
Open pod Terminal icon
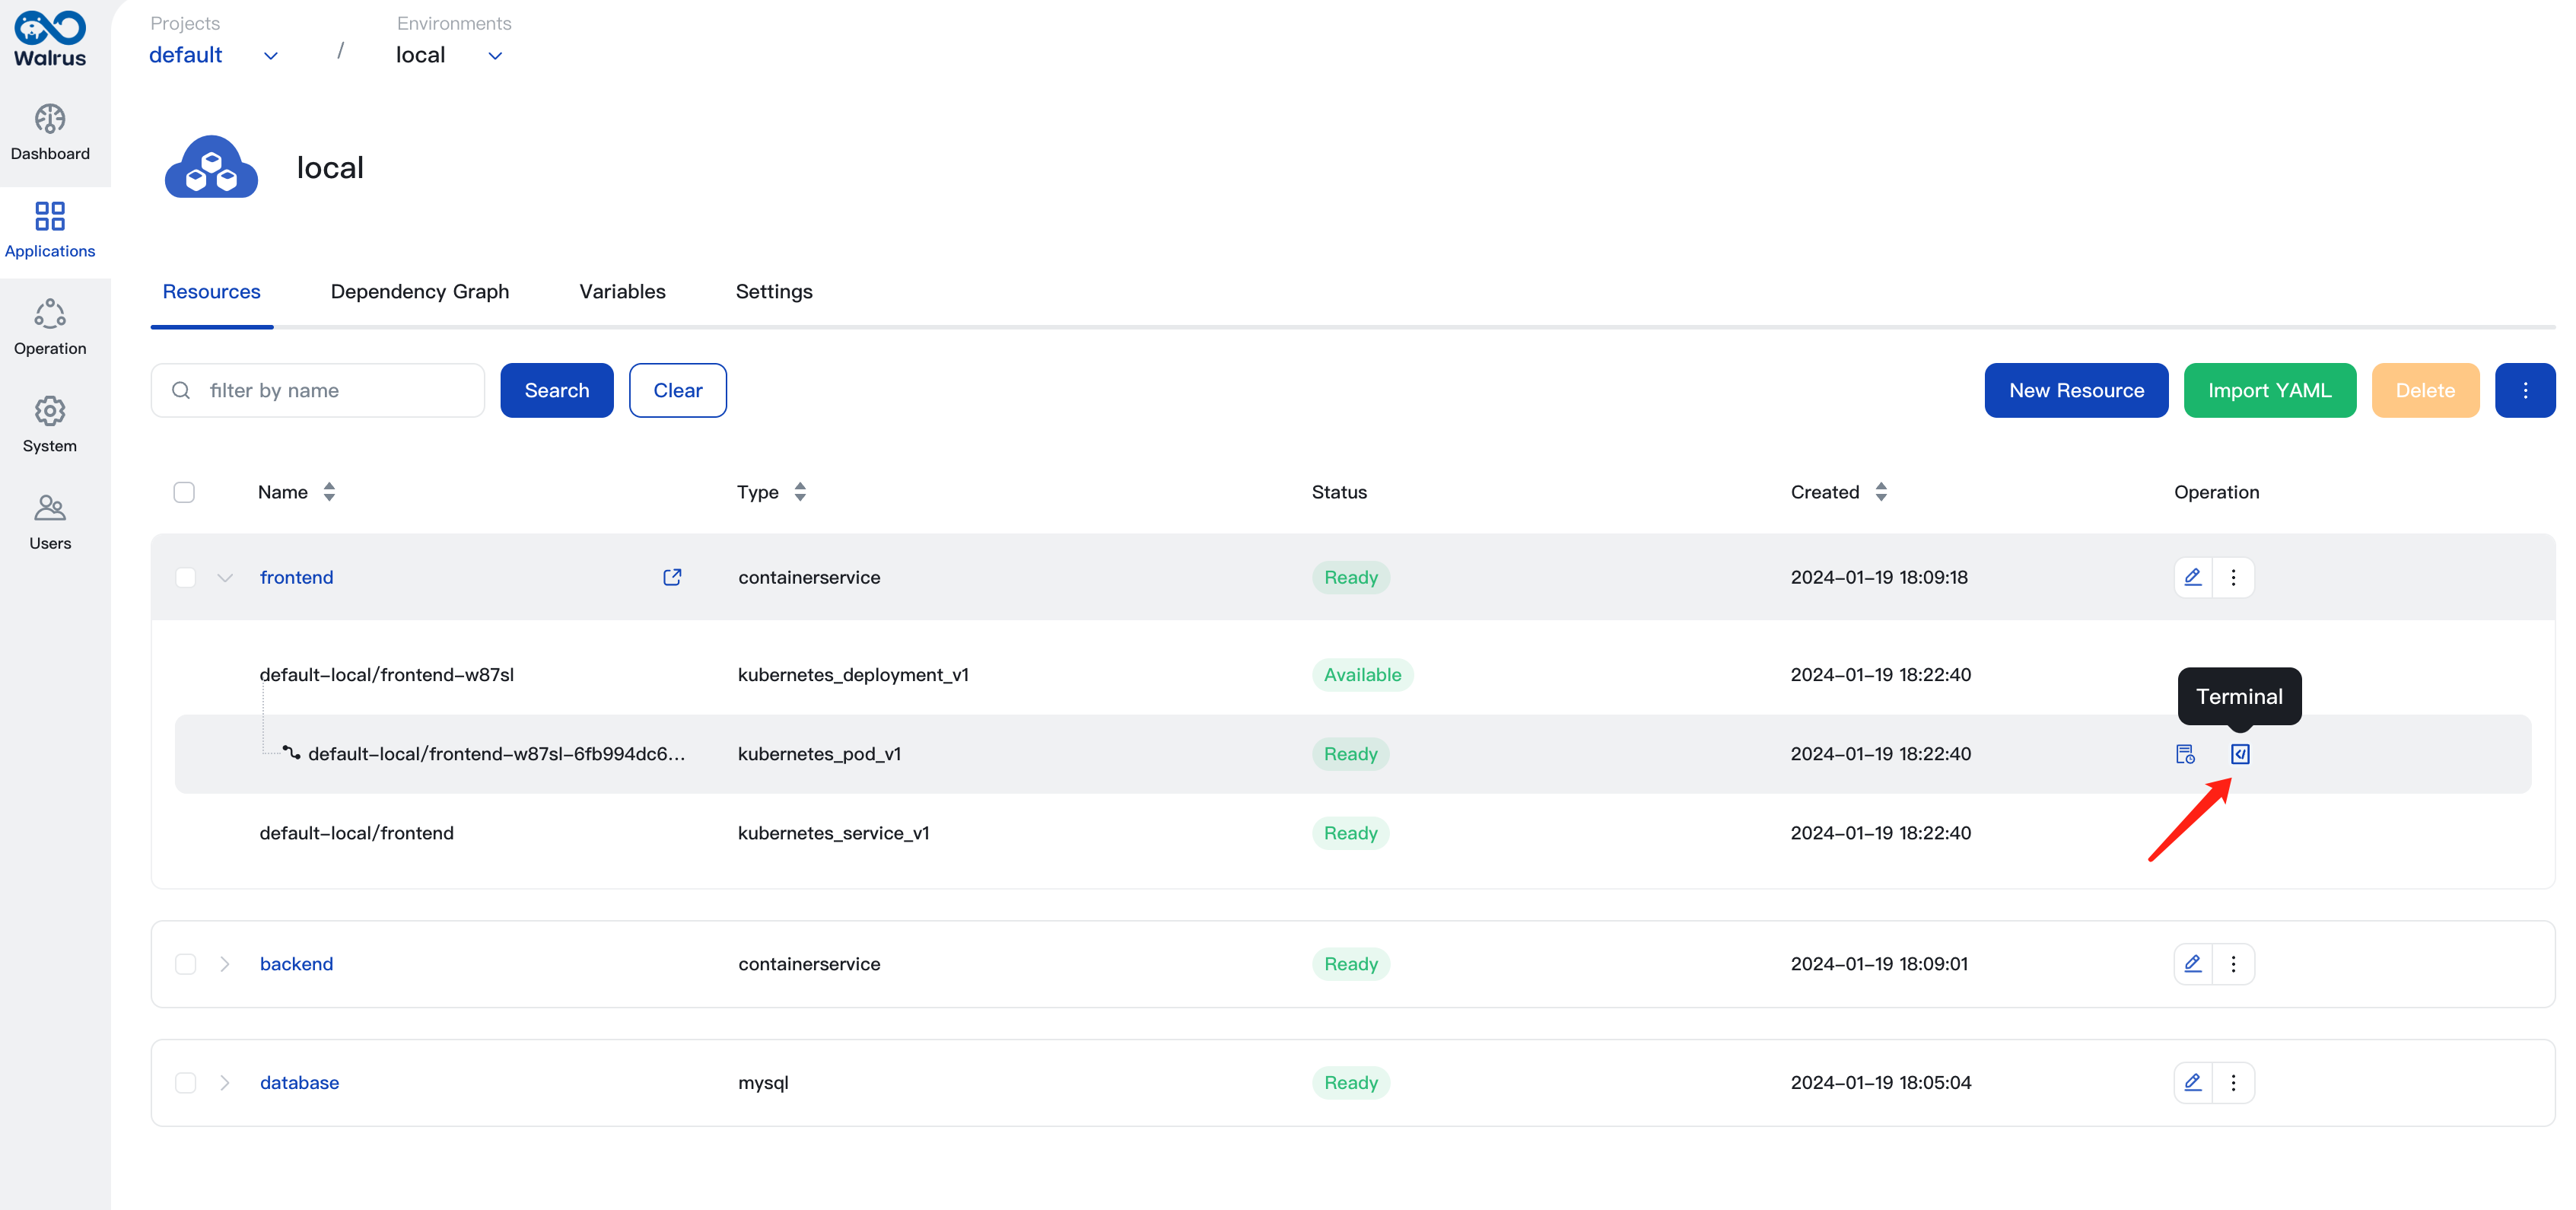2240,754
